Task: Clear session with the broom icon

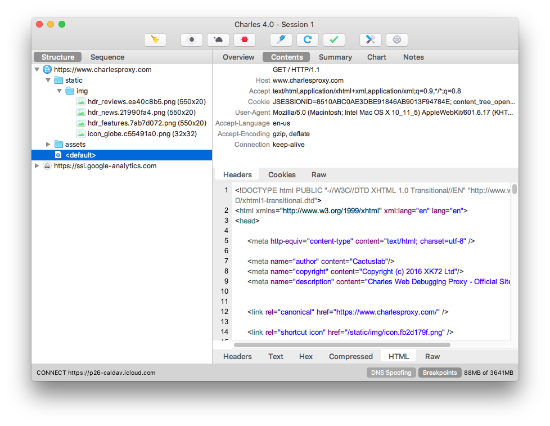Action: (x=155, y=40)
